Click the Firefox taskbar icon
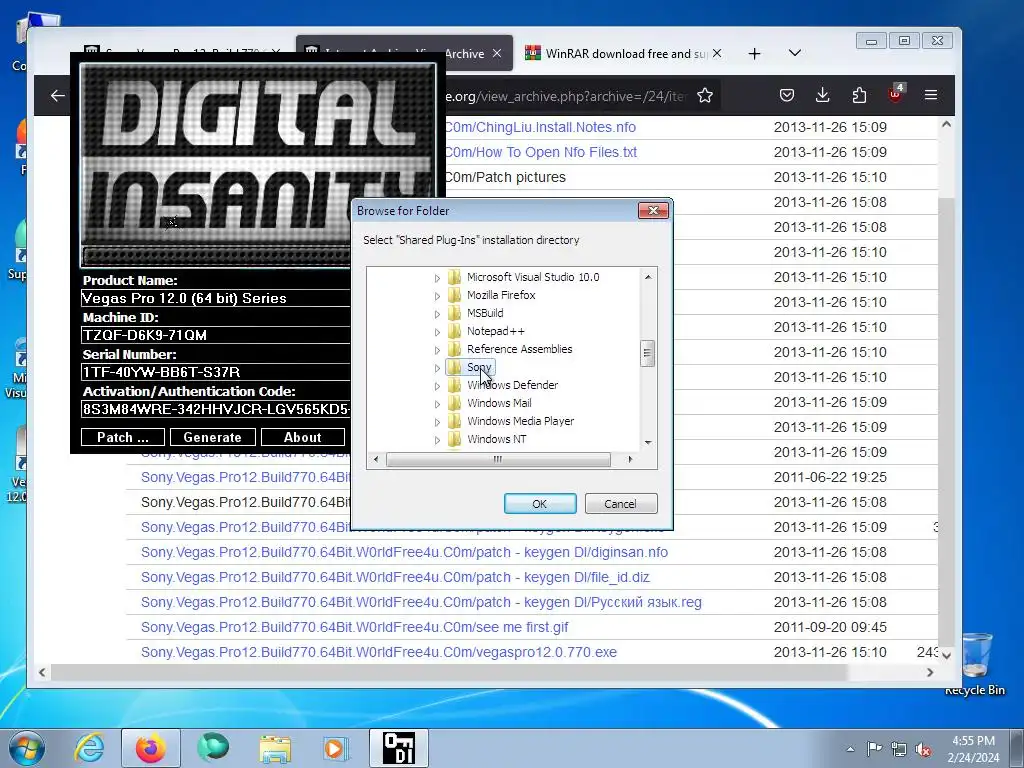The width and height of the screenshot is (1024, 768). 151,748
